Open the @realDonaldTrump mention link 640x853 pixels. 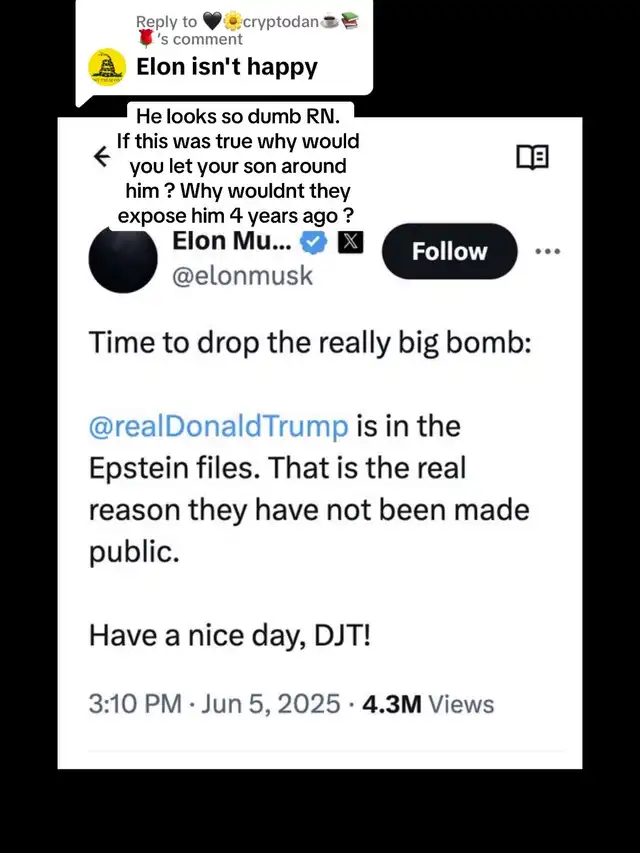coord(219,426)
